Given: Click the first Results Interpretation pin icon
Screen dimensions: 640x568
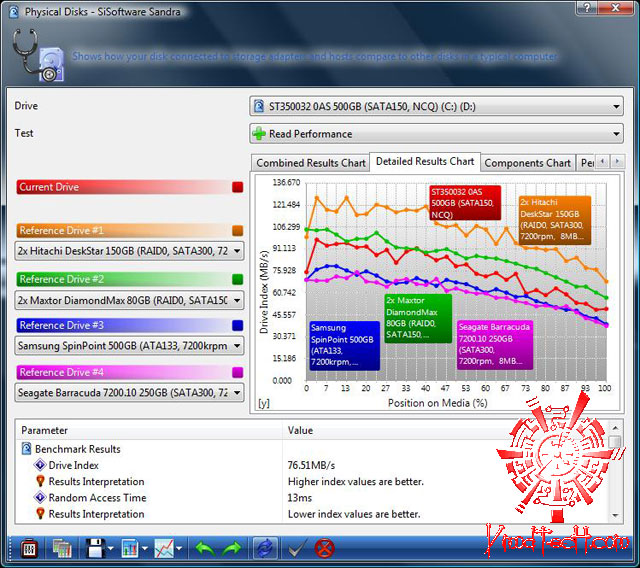Looking at the screenshot, I should (x=40, y=481).
